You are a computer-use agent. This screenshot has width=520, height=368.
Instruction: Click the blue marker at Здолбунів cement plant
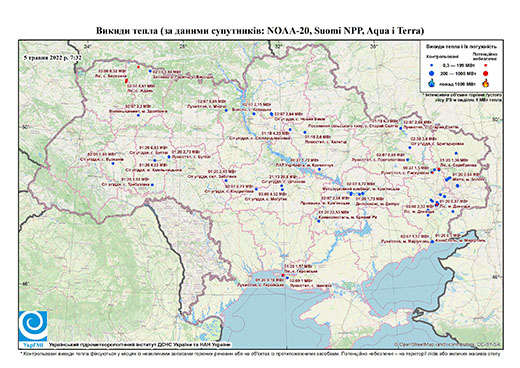pyautogui.click(x=138, y=115)
